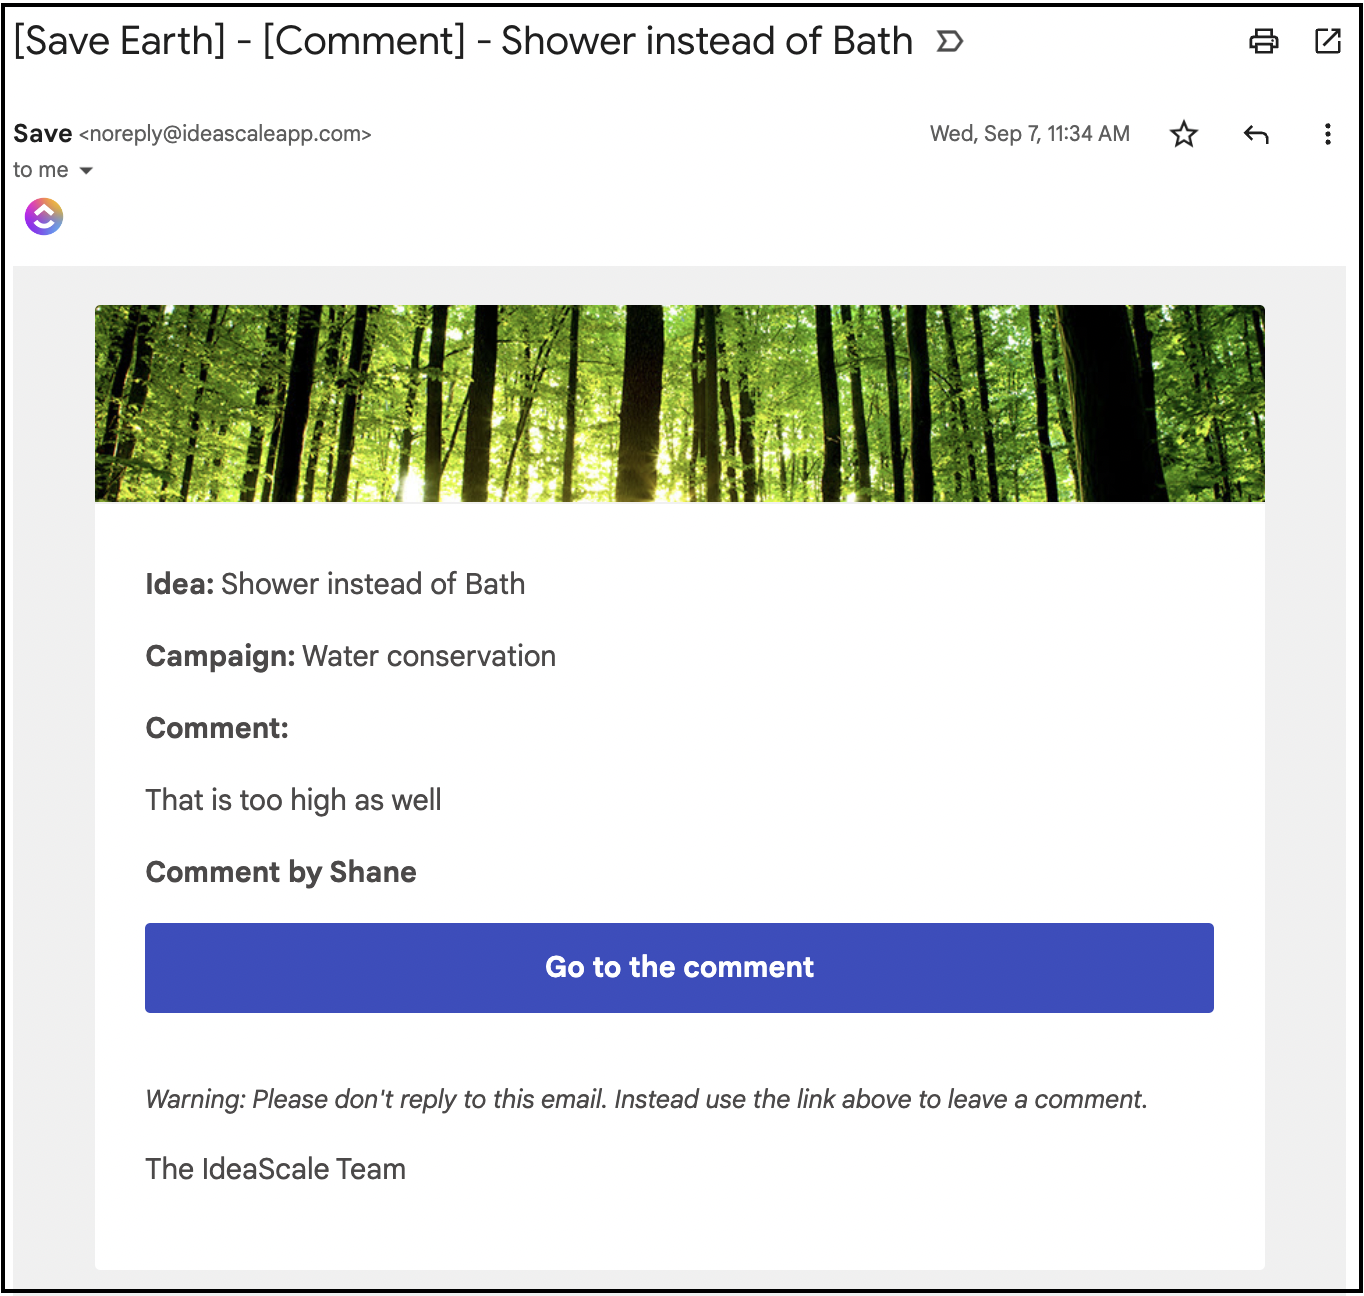Click the forest banner image
This screenshot has height=1296, width=1364.
[x=680, y=403]
